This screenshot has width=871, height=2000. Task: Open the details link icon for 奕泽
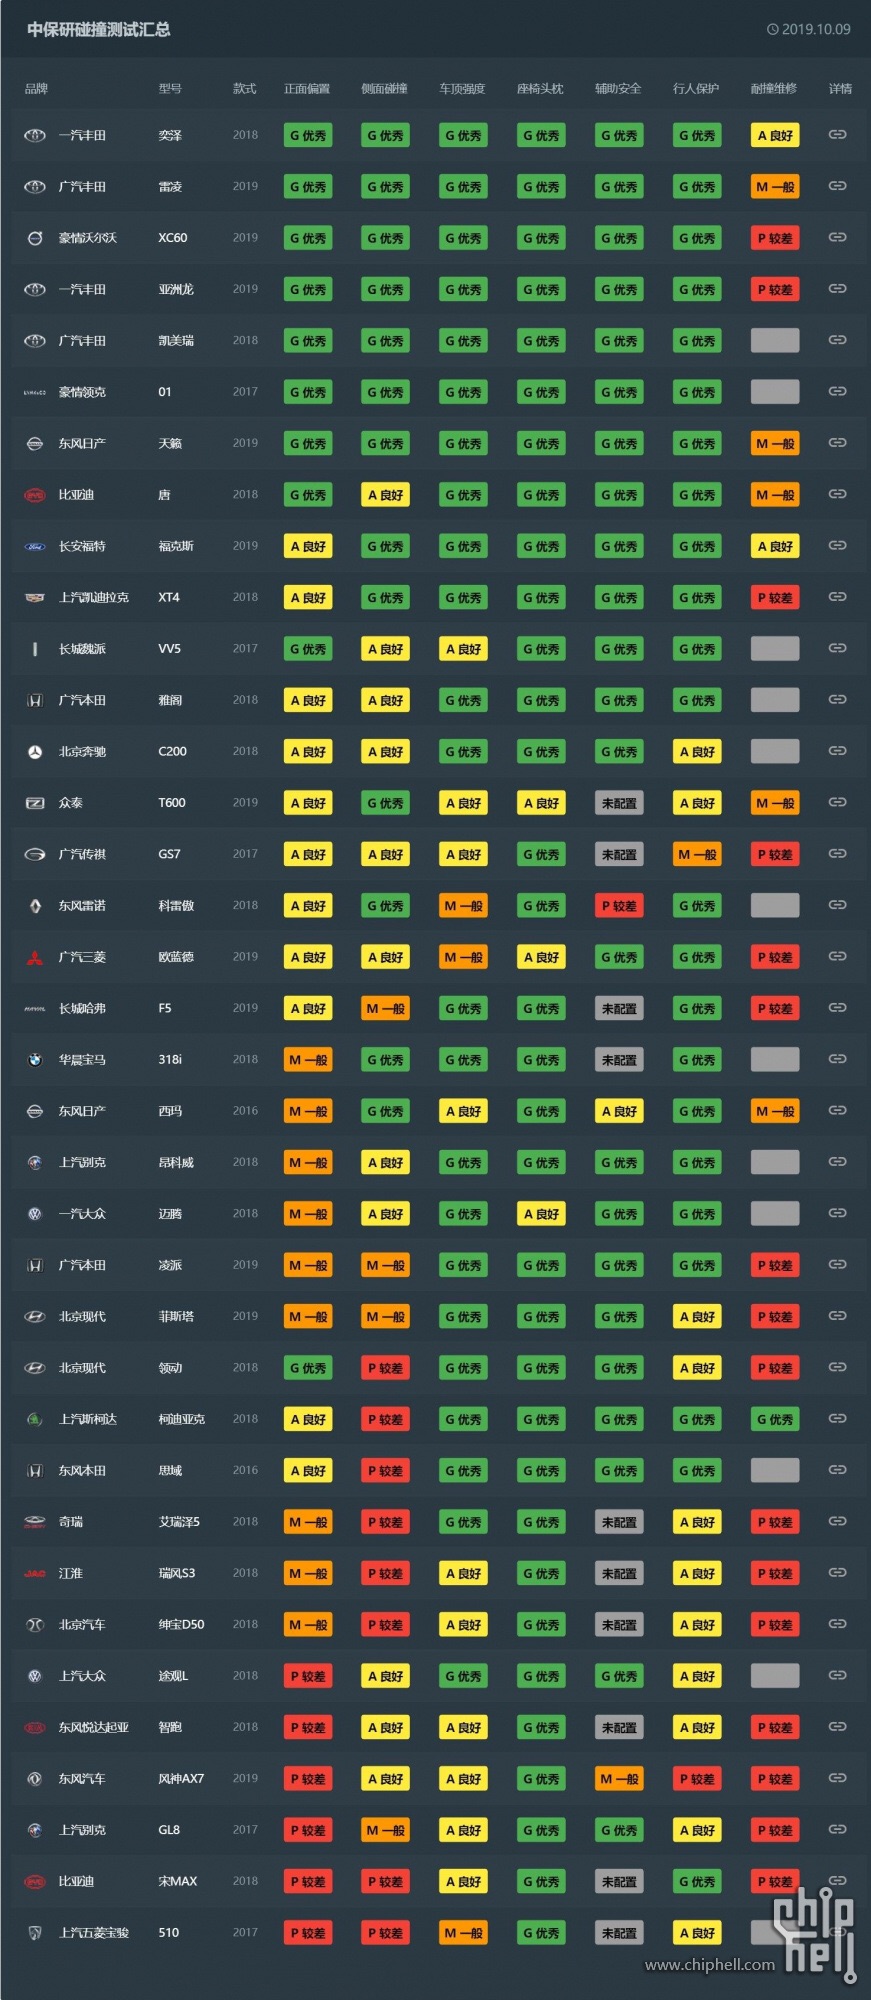pos(838,134)
